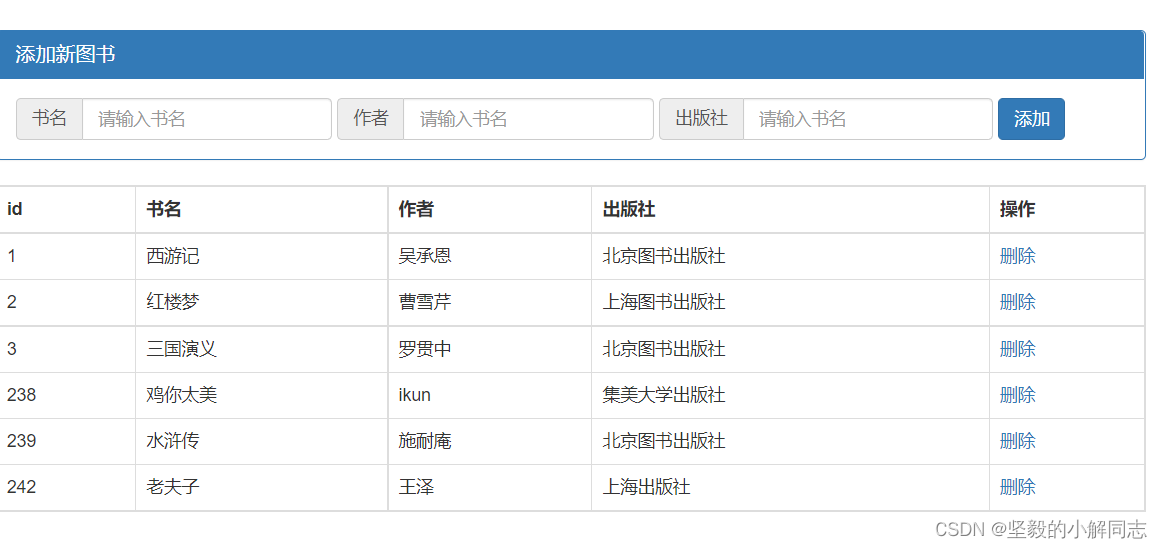Viewport: 1162px width, 548px height.
Task: Select the 西游记 book name cell
Action: coord(262,257)
